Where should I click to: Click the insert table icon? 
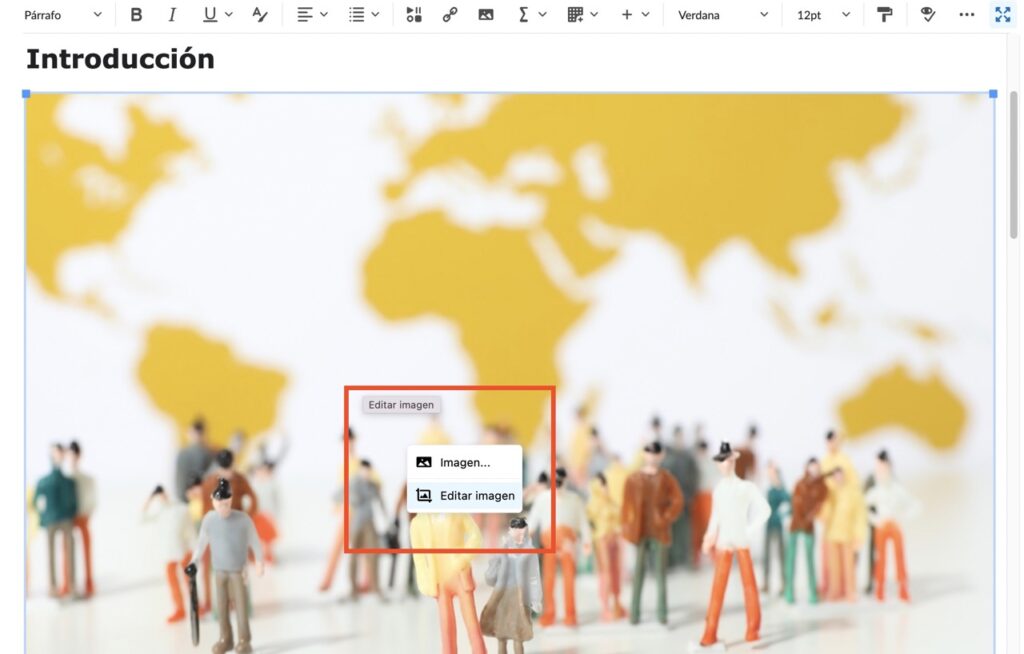tap(575, 15)
